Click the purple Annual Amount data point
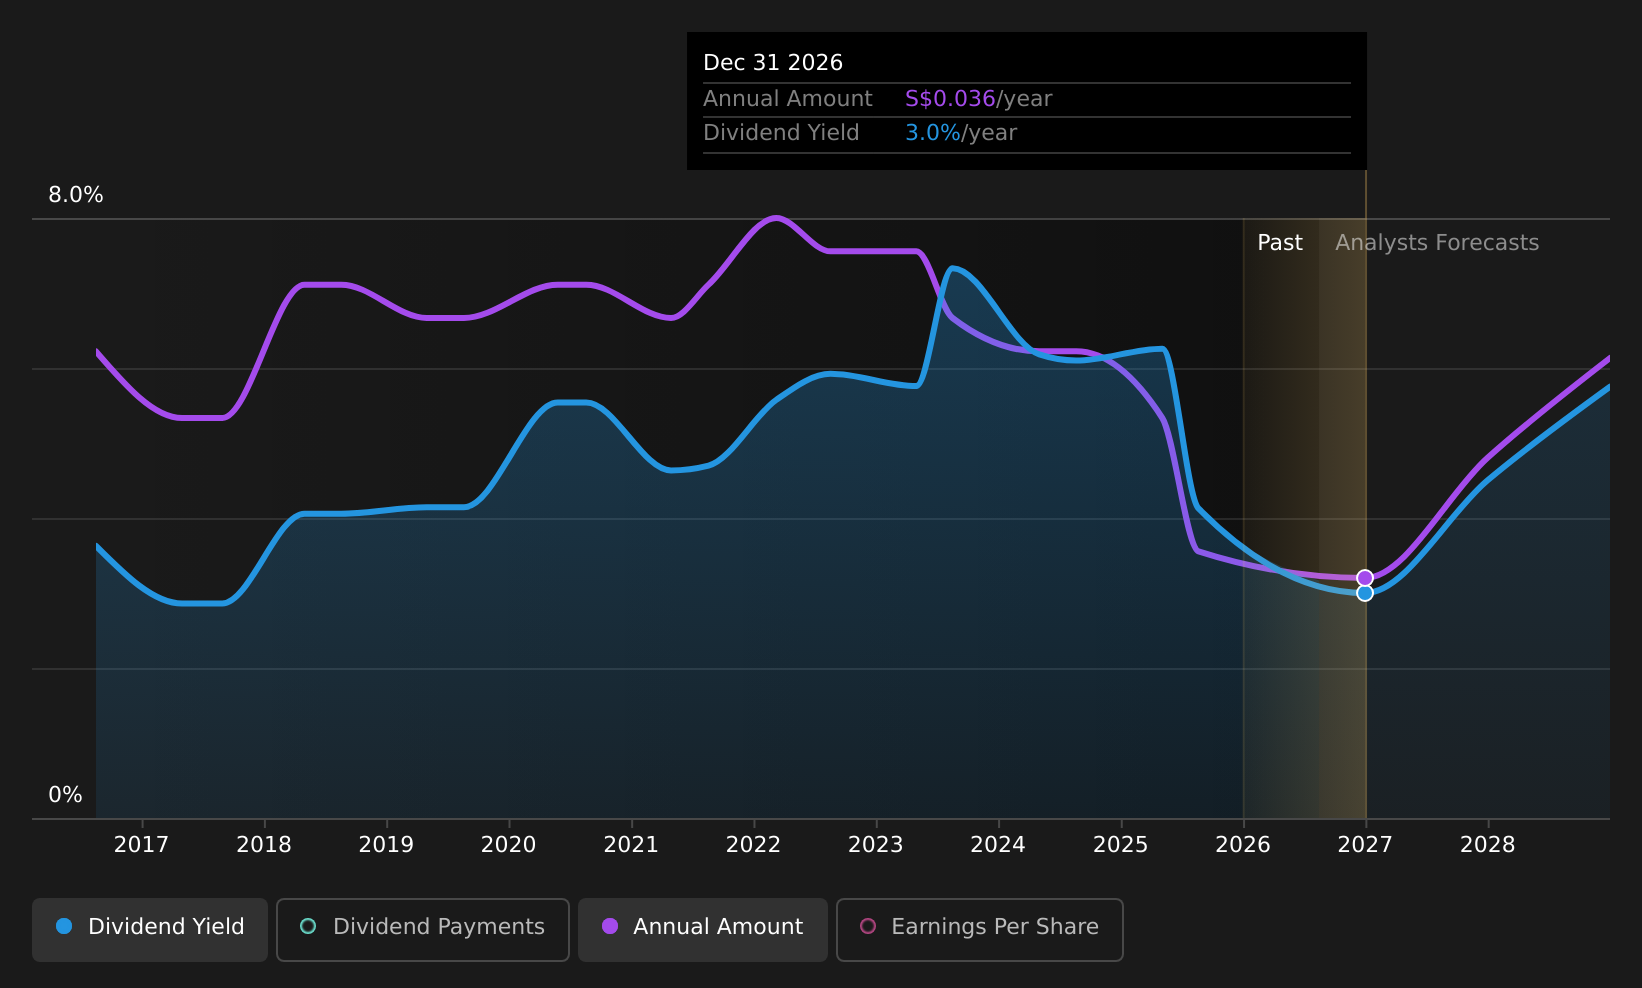Image resolution: width=1642 pixels, height=988 pixels. 1365,578
